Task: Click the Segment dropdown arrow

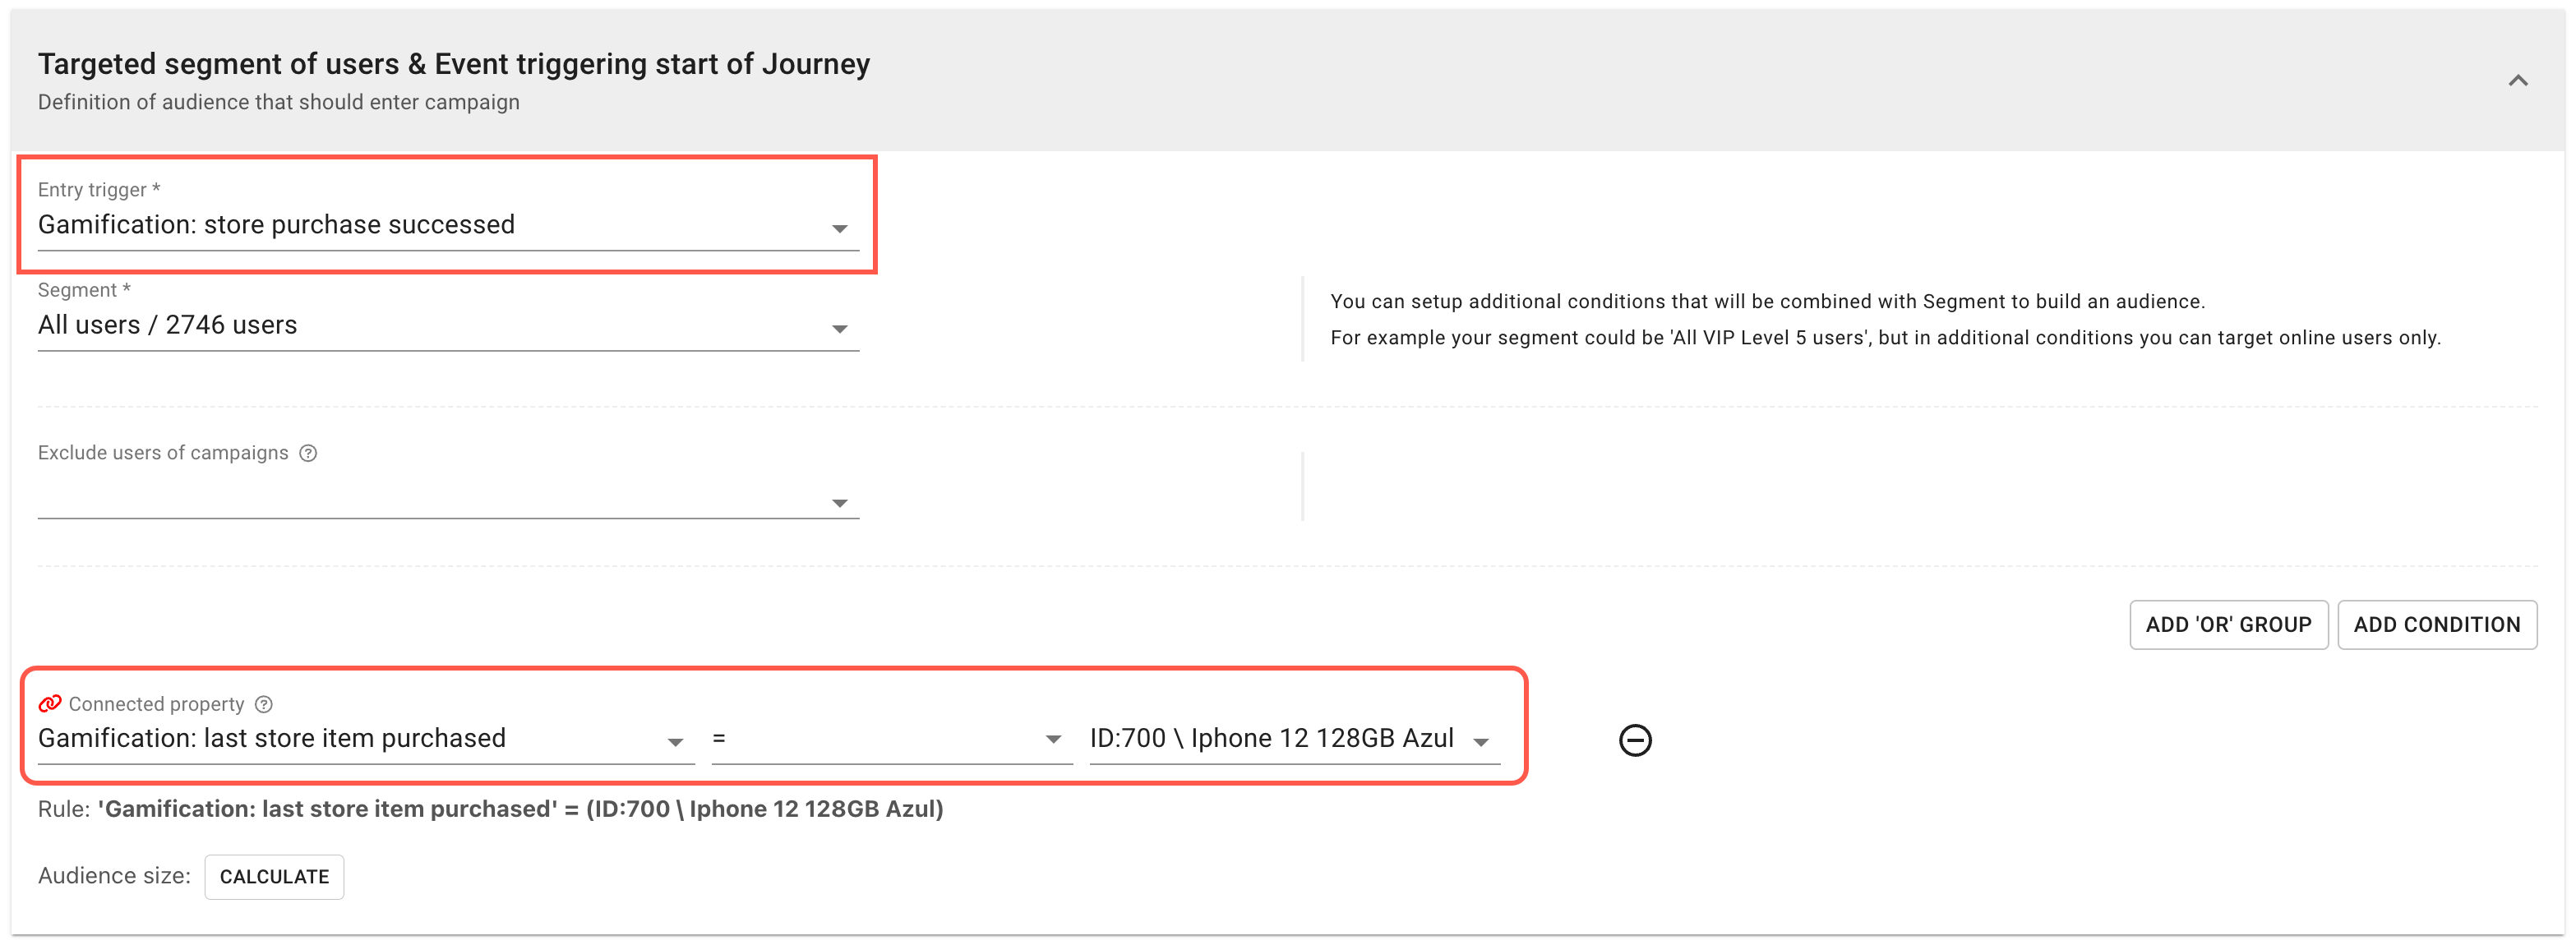Action: click(839, 329)
